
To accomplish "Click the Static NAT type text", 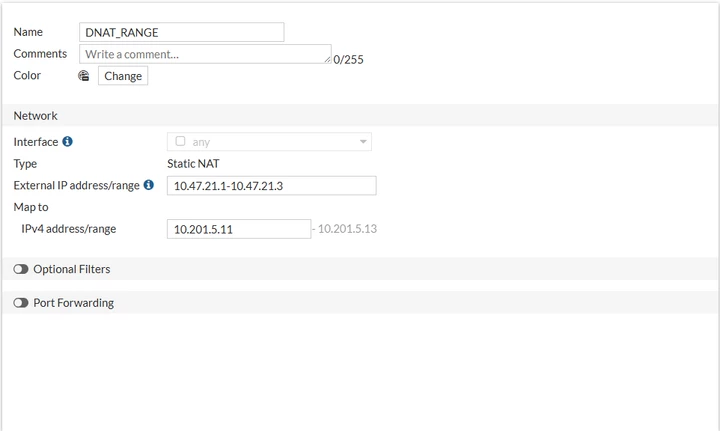I will click(193, 163).
